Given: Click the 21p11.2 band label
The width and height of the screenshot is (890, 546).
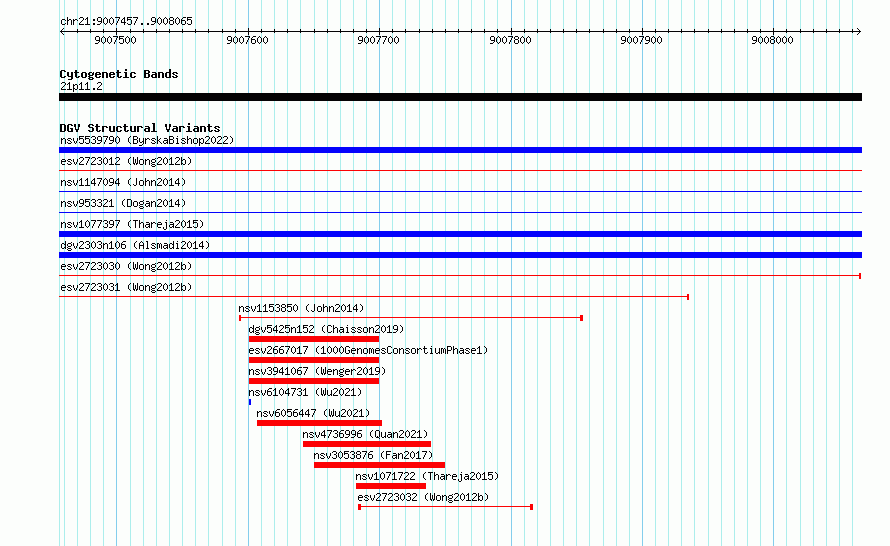Looking at the screenshot, I should [x=81, y=86].
